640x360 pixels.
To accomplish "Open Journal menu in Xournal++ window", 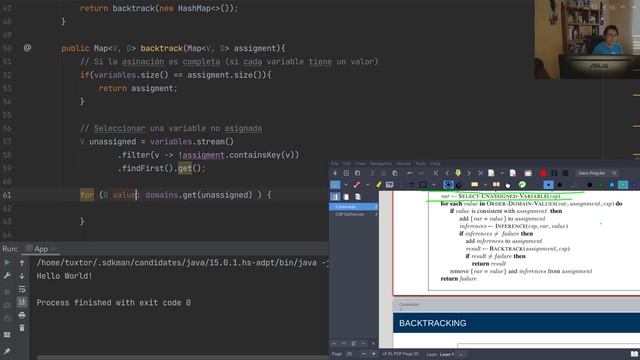I will coord(403,164).
